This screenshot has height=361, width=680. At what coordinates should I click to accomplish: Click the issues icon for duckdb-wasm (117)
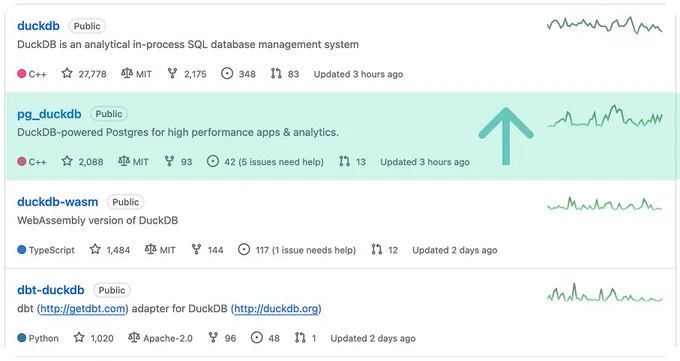point(244,249)
